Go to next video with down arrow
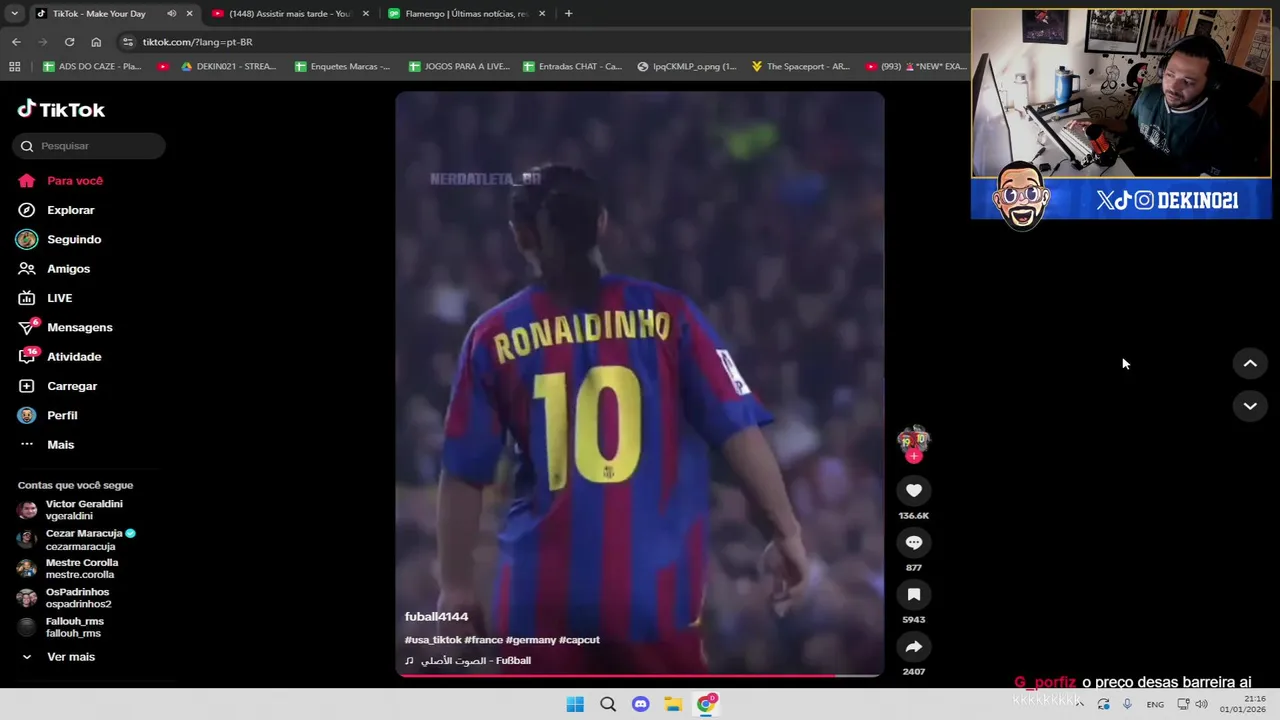Viewport: 1280px width, 720px height. click(1250, 406)
